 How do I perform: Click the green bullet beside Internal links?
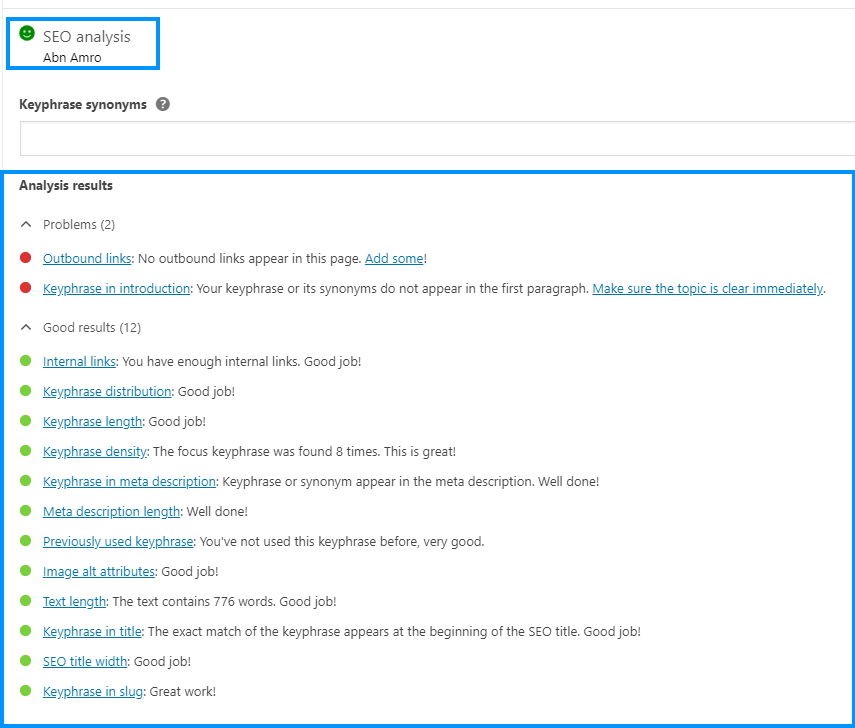[x=26, y=361]
